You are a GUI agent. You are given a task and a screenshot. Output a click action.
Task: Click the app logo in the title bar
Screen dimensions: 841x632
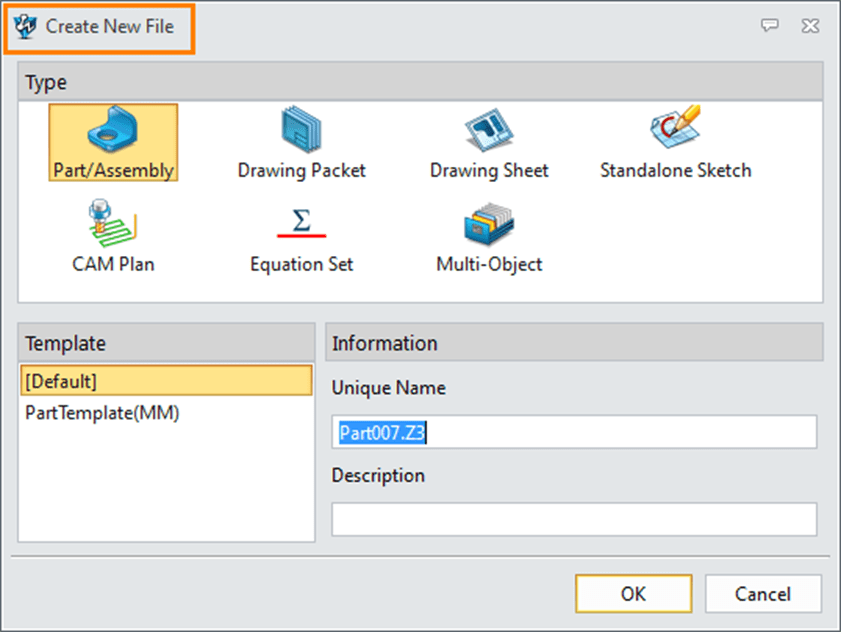point(26,27)
